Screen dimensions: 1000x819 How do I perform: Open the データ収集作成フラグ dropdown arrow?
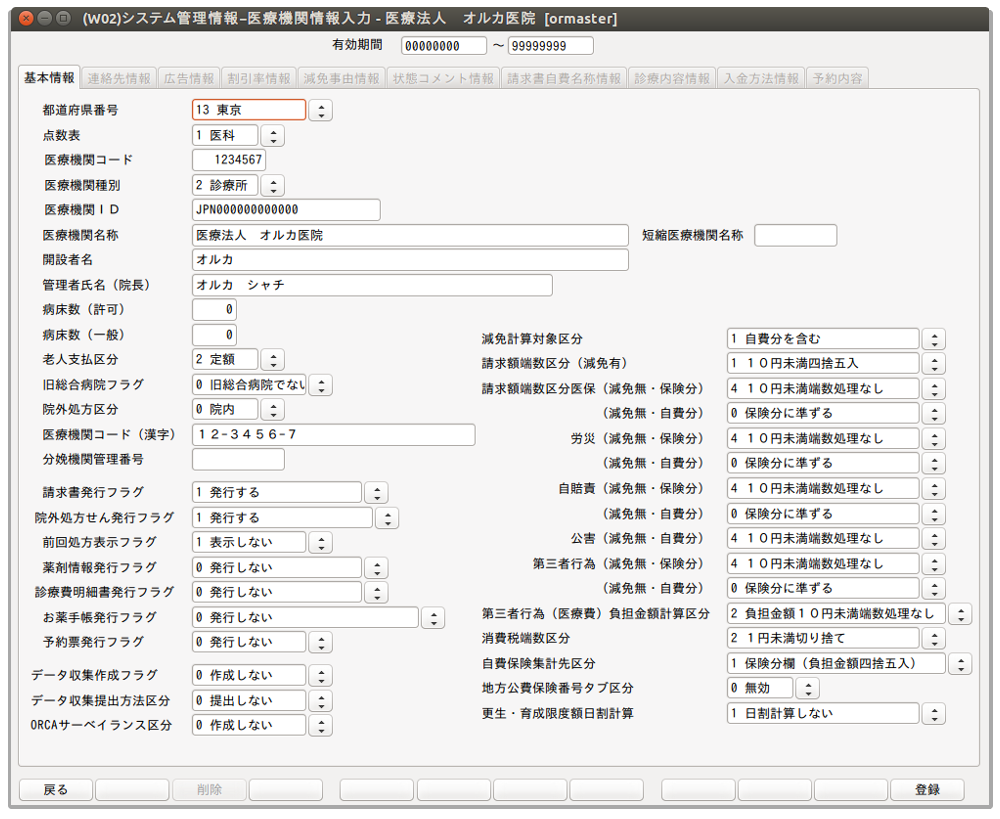[321, 675]
